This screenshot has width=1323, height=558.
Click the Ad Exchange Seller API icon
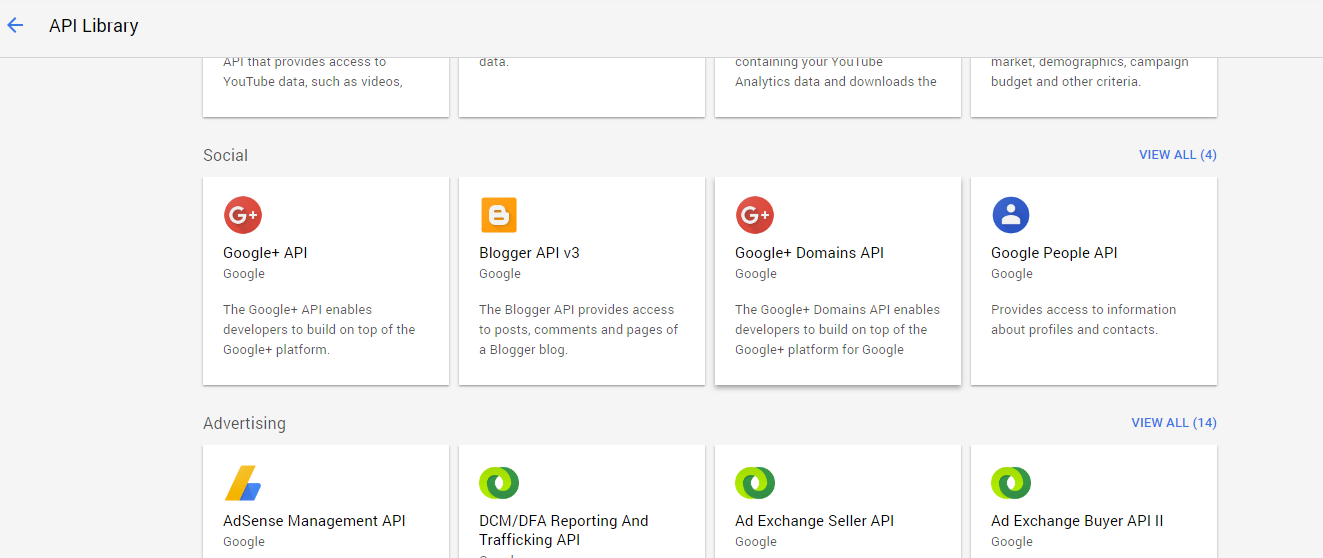pos(754,483)
